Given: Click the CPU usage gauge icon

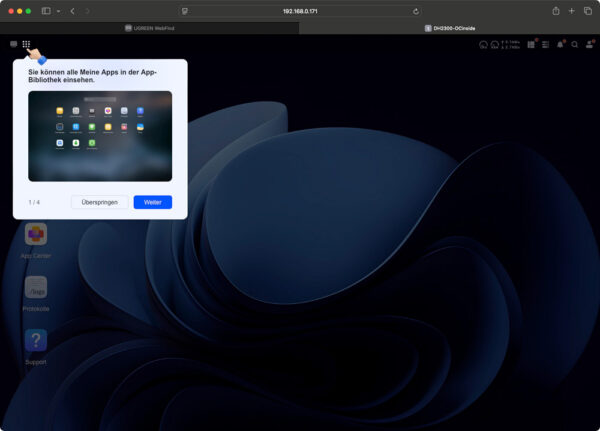Looking at the screenshot, I should (482, 44).
